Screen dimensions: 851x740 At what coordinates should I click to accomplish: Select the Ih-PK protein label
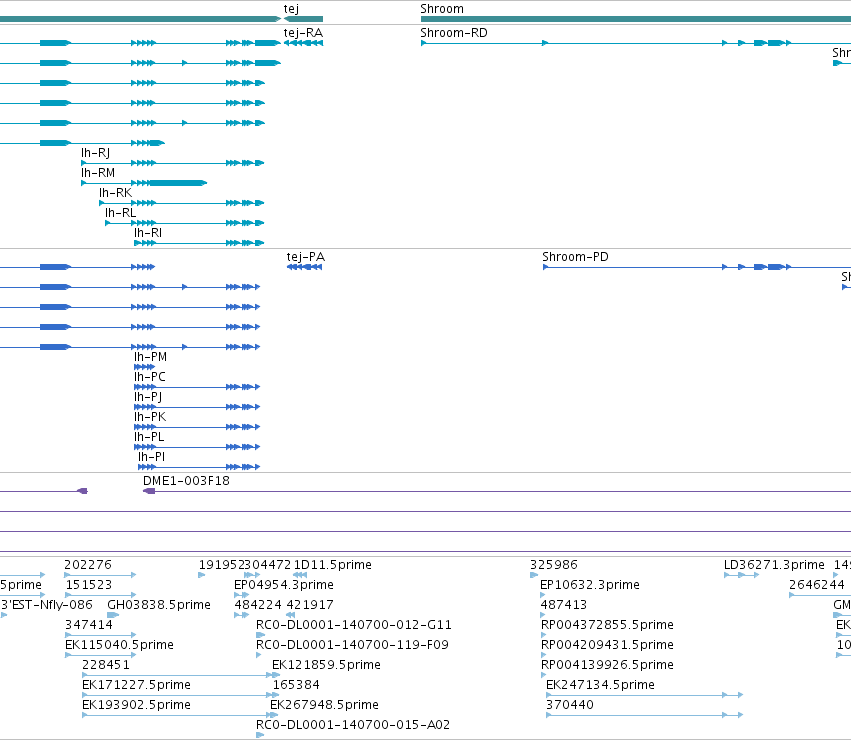(150, 417)
